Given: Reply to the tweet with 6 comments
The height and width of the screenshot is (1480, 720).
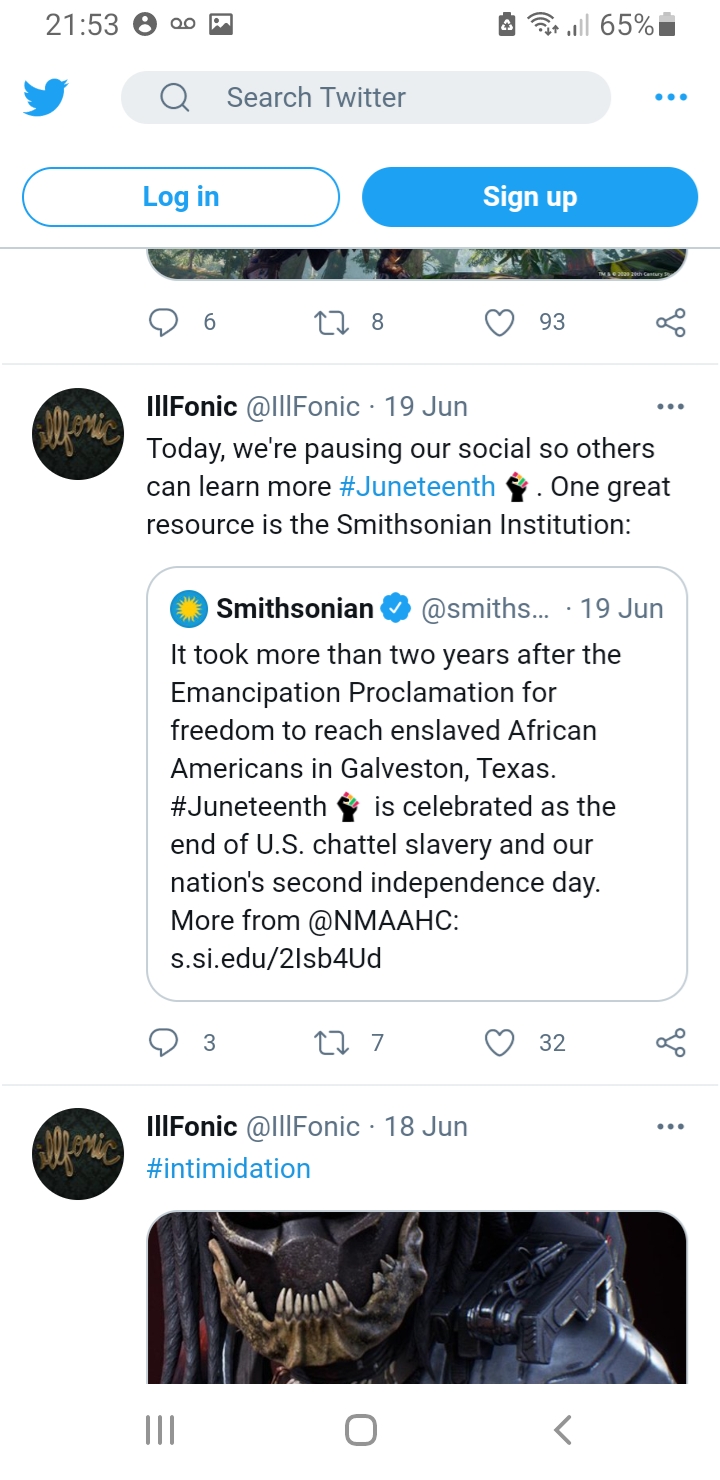Looking at the screenshot, I should click(163, 322).
